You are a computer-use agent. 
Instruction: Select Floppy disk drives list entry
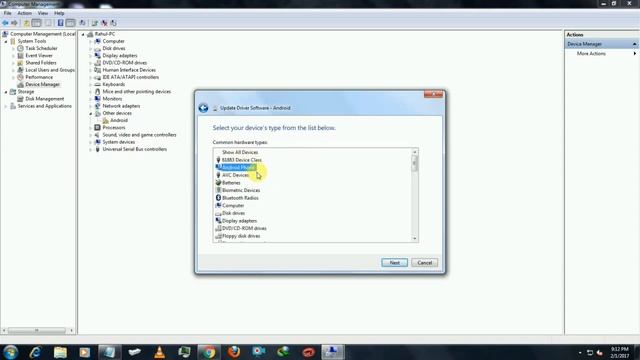[x=241, y=236]
